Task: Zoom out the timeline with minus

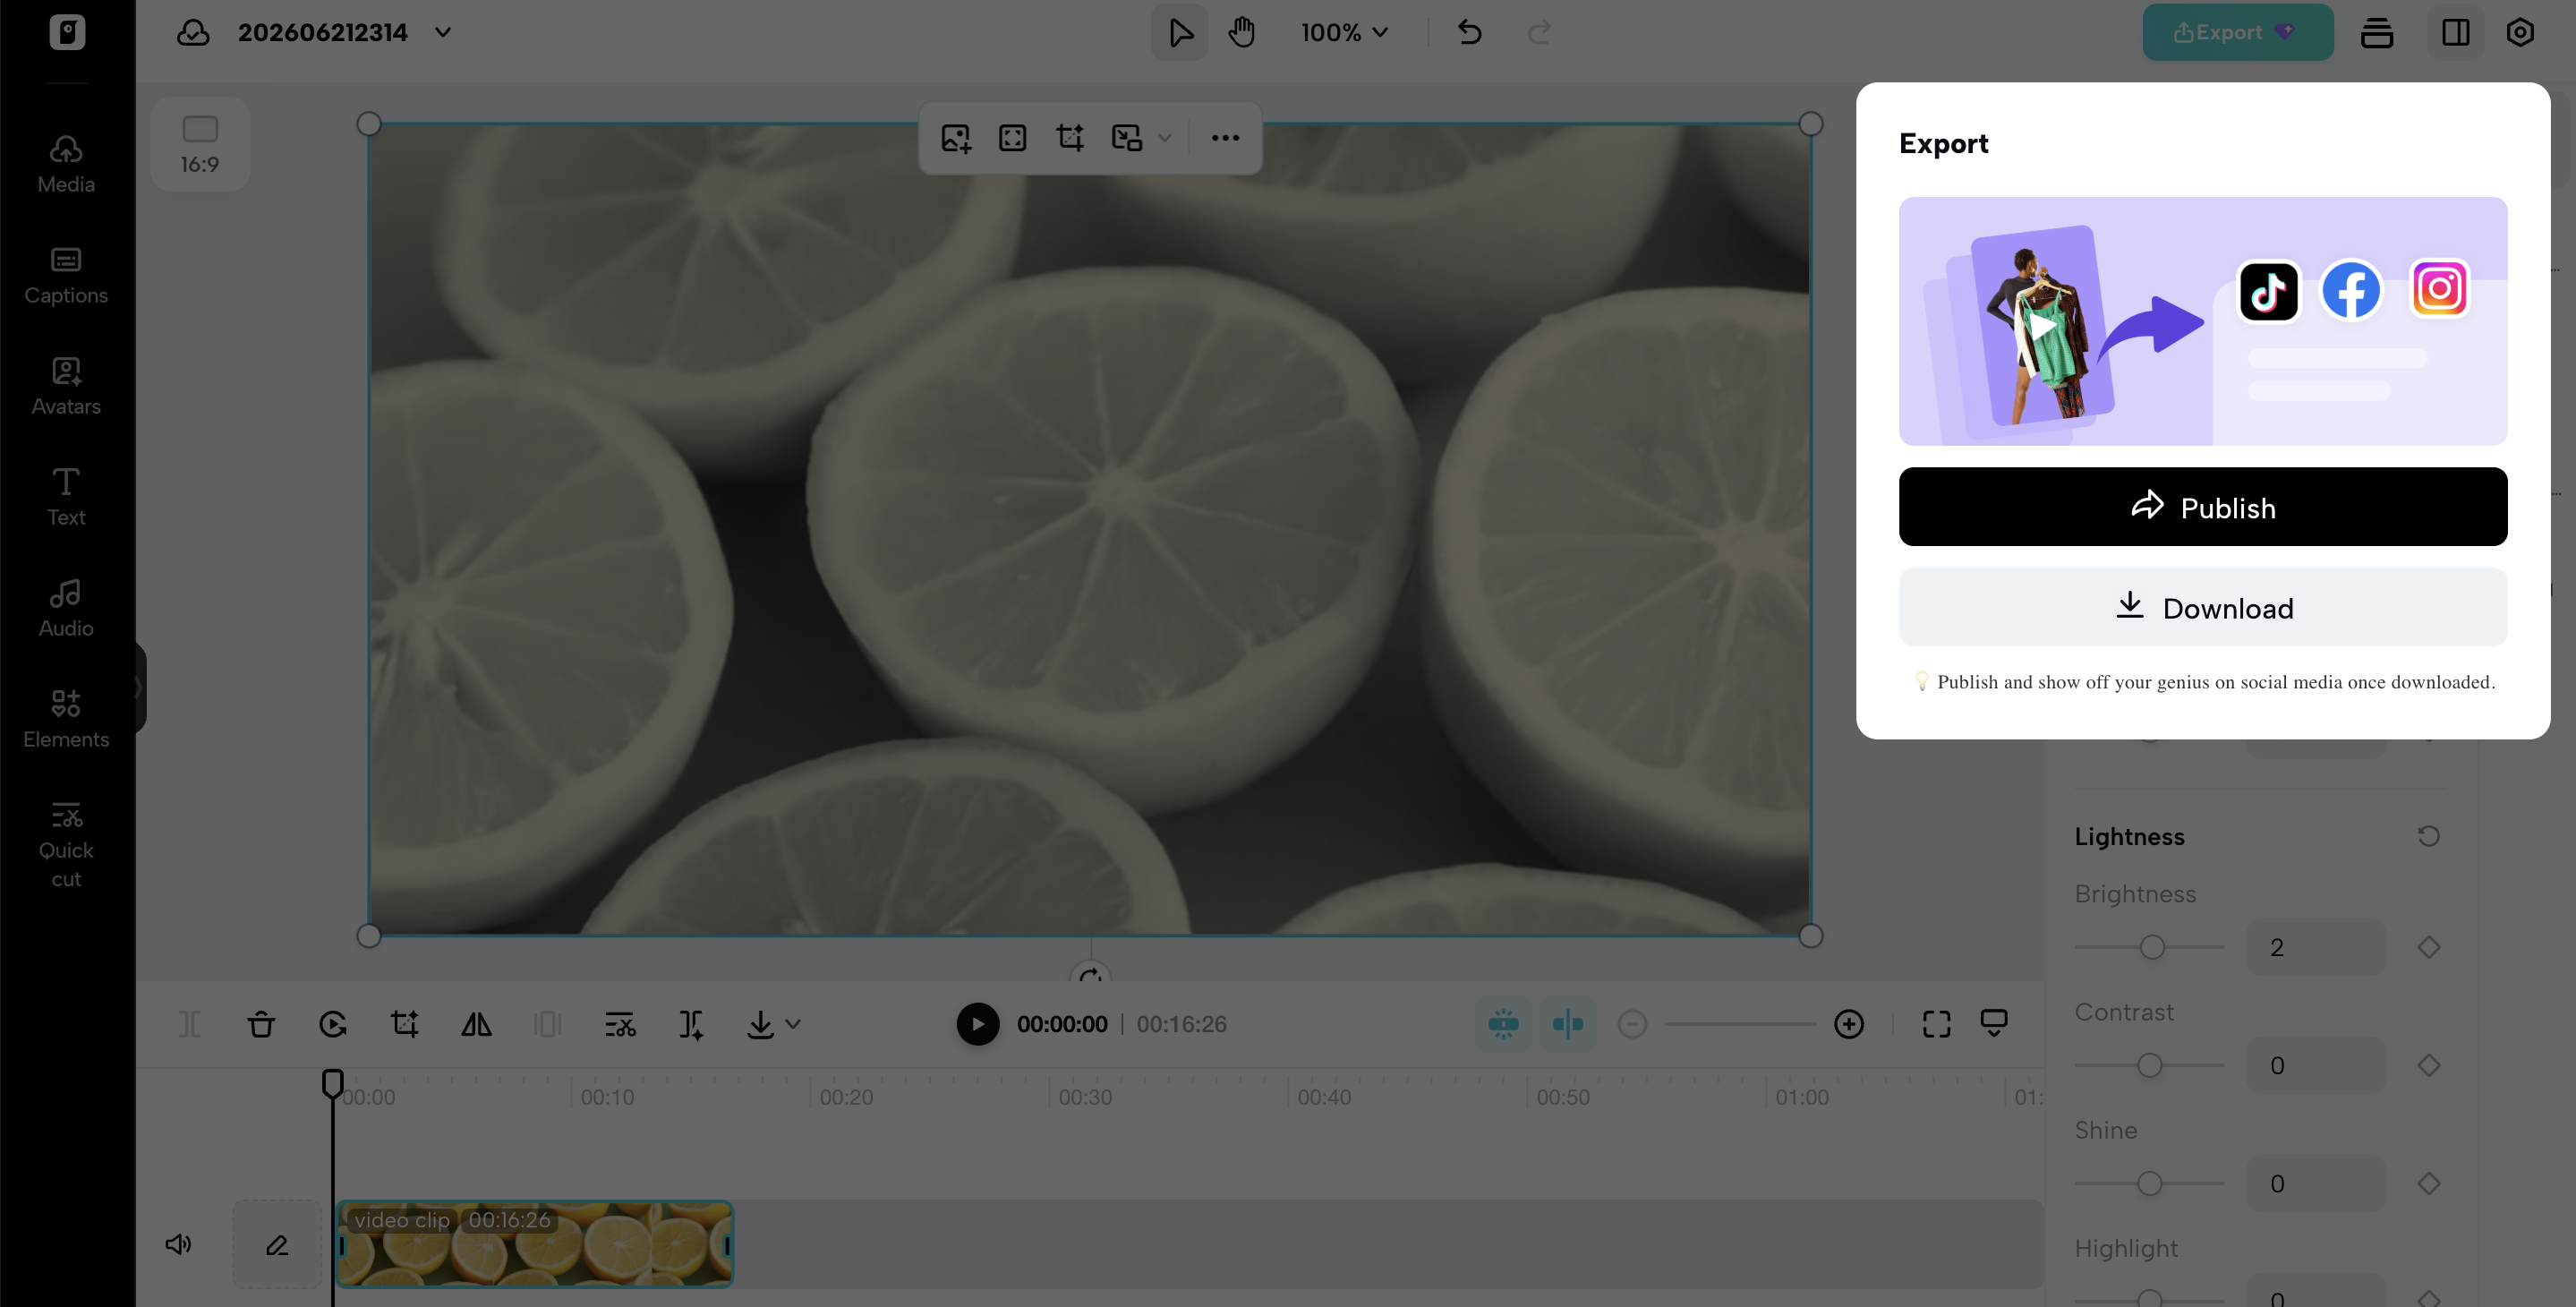Action: coord(1632,1024)
